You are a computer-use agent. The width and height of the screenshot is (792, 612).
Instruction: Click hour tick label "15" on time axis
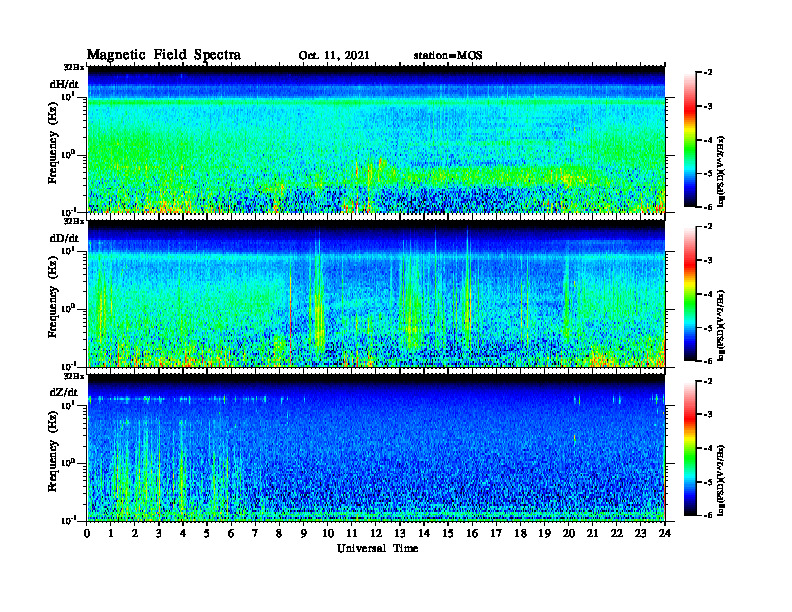[448, 534]
